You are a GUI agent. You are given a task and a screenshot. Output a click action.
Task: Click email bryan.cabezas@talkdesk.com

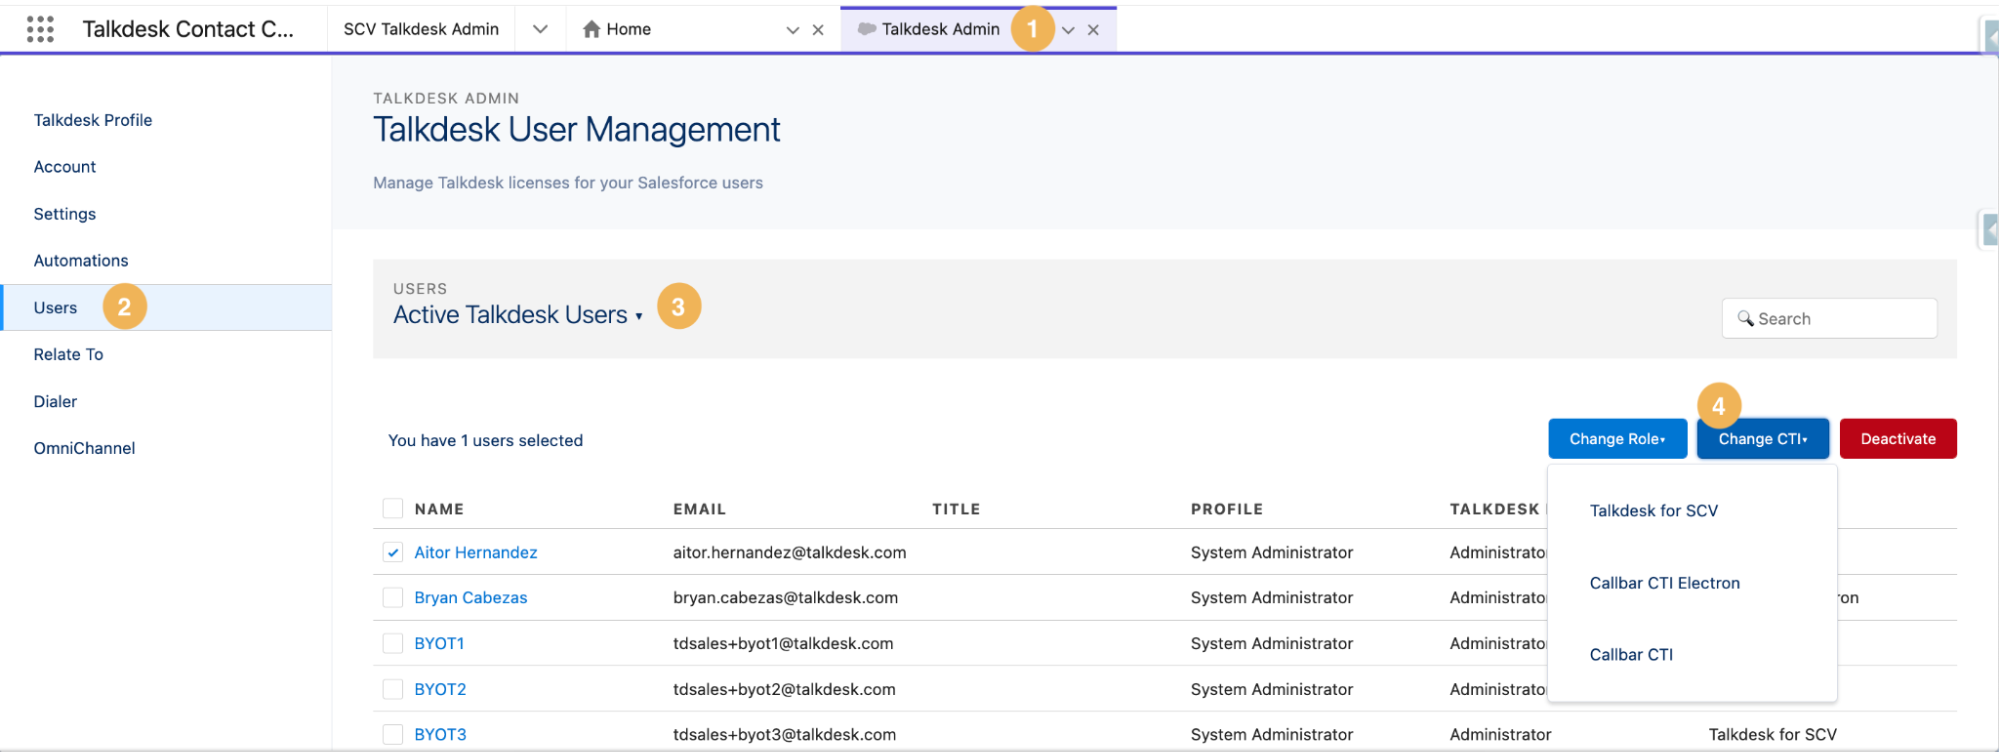pos(785,597)
